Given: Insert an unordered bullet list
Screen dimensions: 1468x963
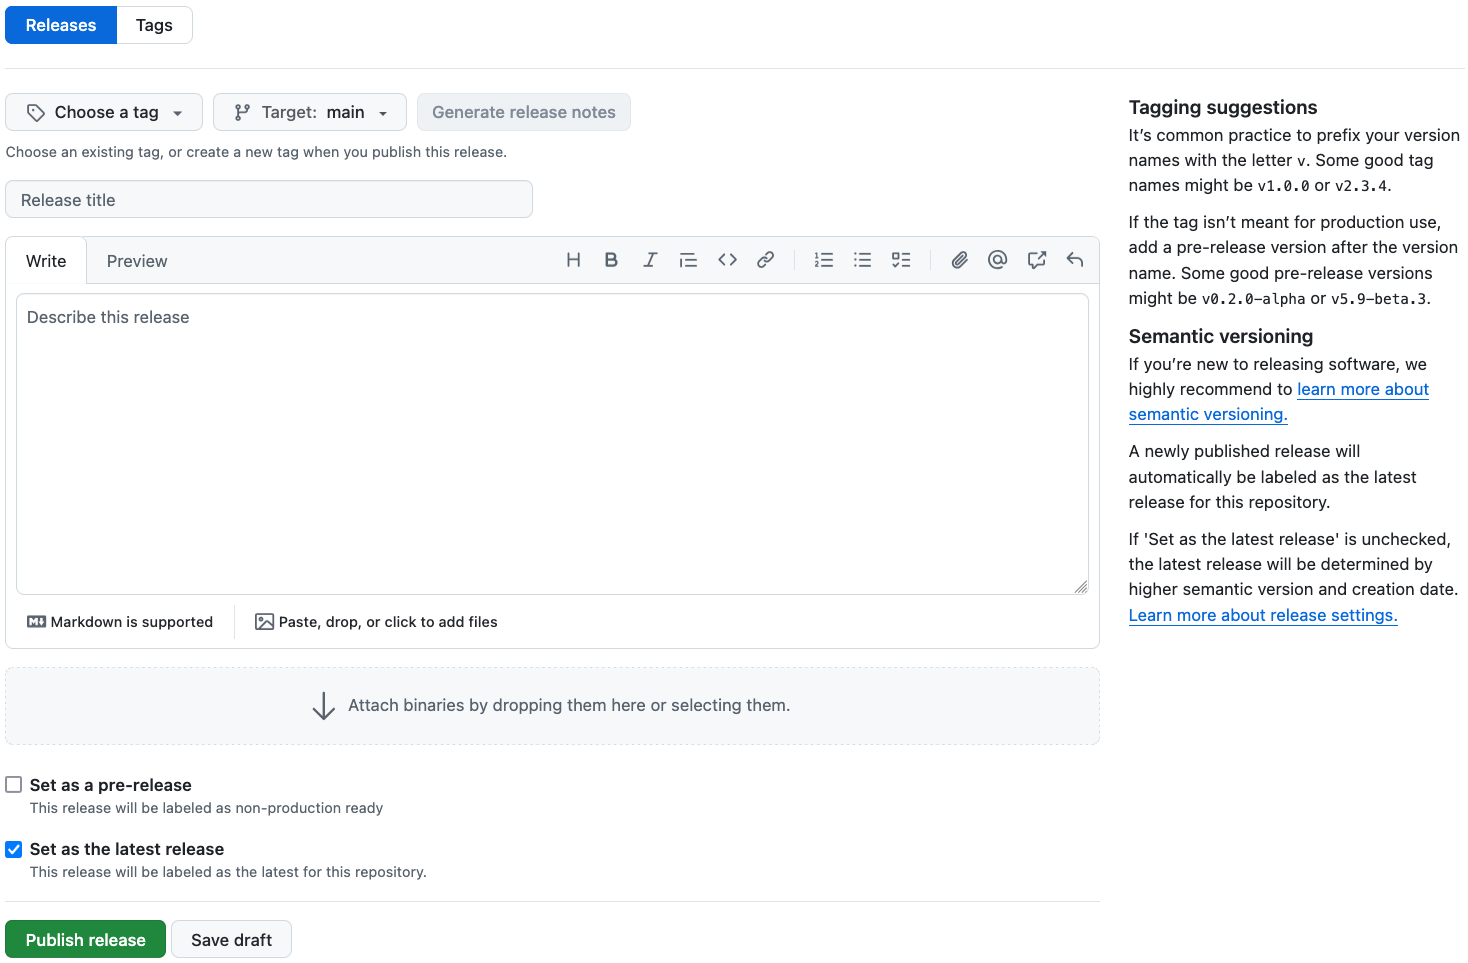Looking at the screenshot, I should pos(862,260).
